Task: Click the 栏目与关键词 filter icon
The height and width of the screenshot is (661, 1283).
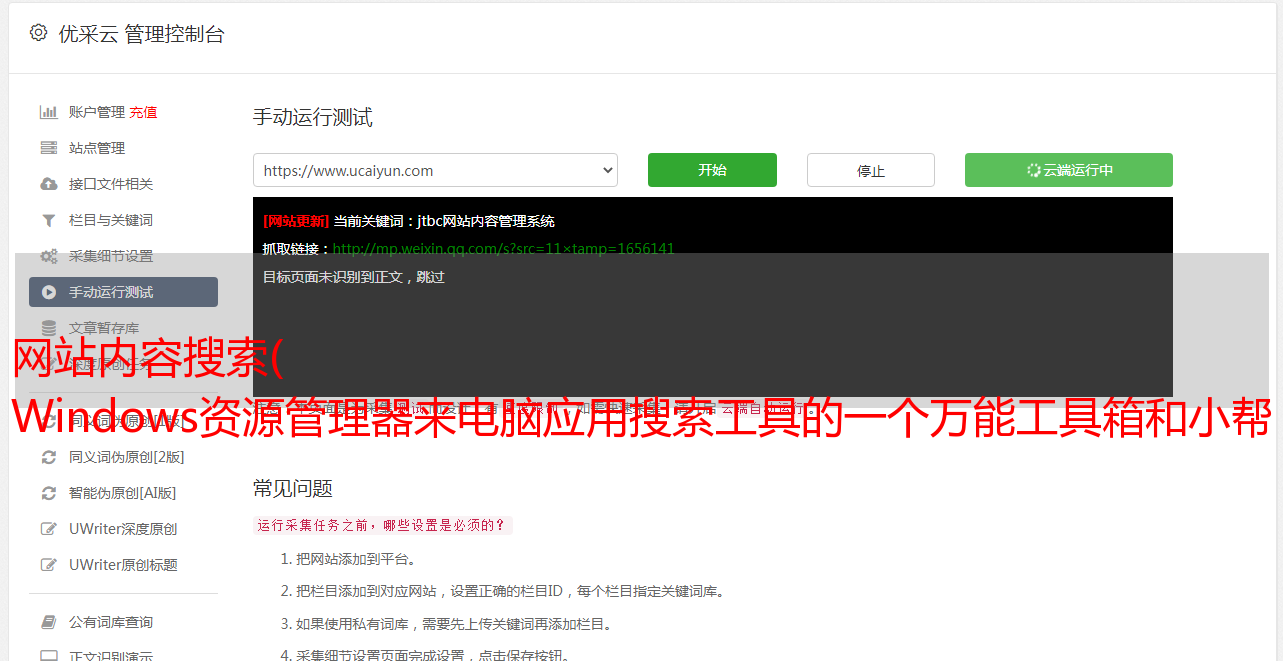Action: pos(48,220)
